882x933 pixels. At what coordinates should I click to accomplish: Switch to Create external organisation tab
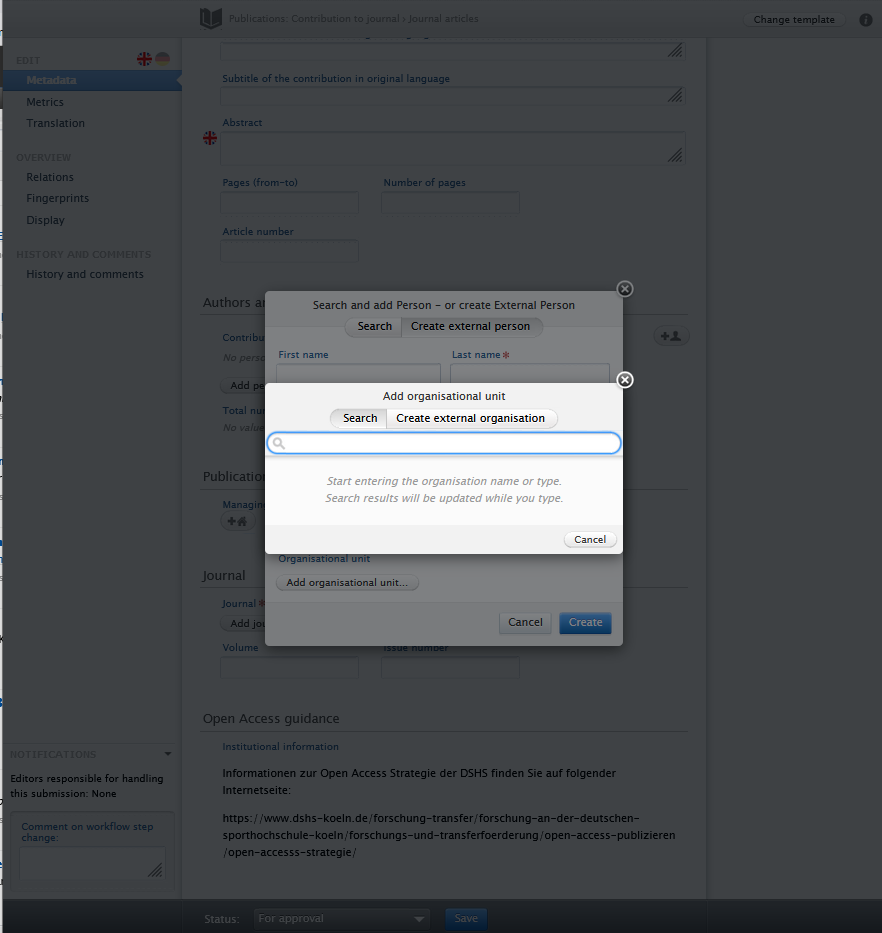471,418
